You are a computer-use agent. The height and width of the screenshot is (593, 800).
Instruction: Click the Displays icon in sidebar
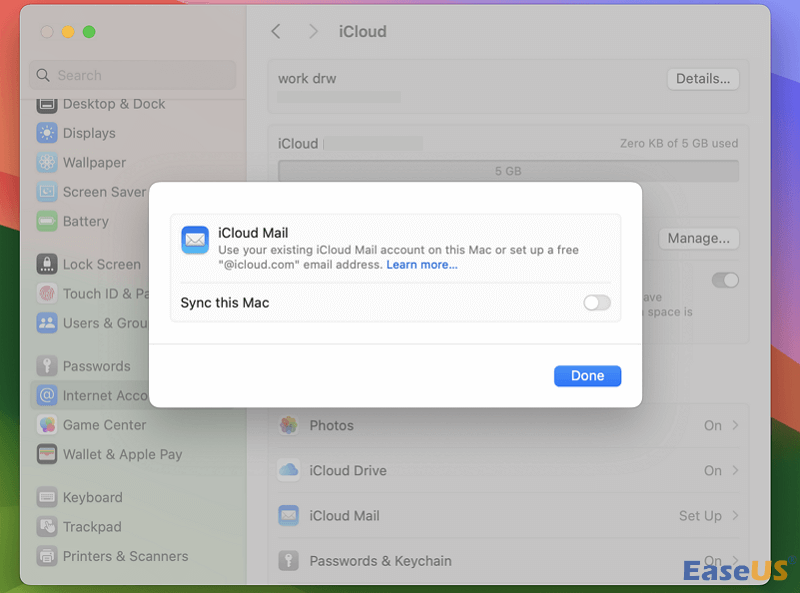[x=47, y=133]
